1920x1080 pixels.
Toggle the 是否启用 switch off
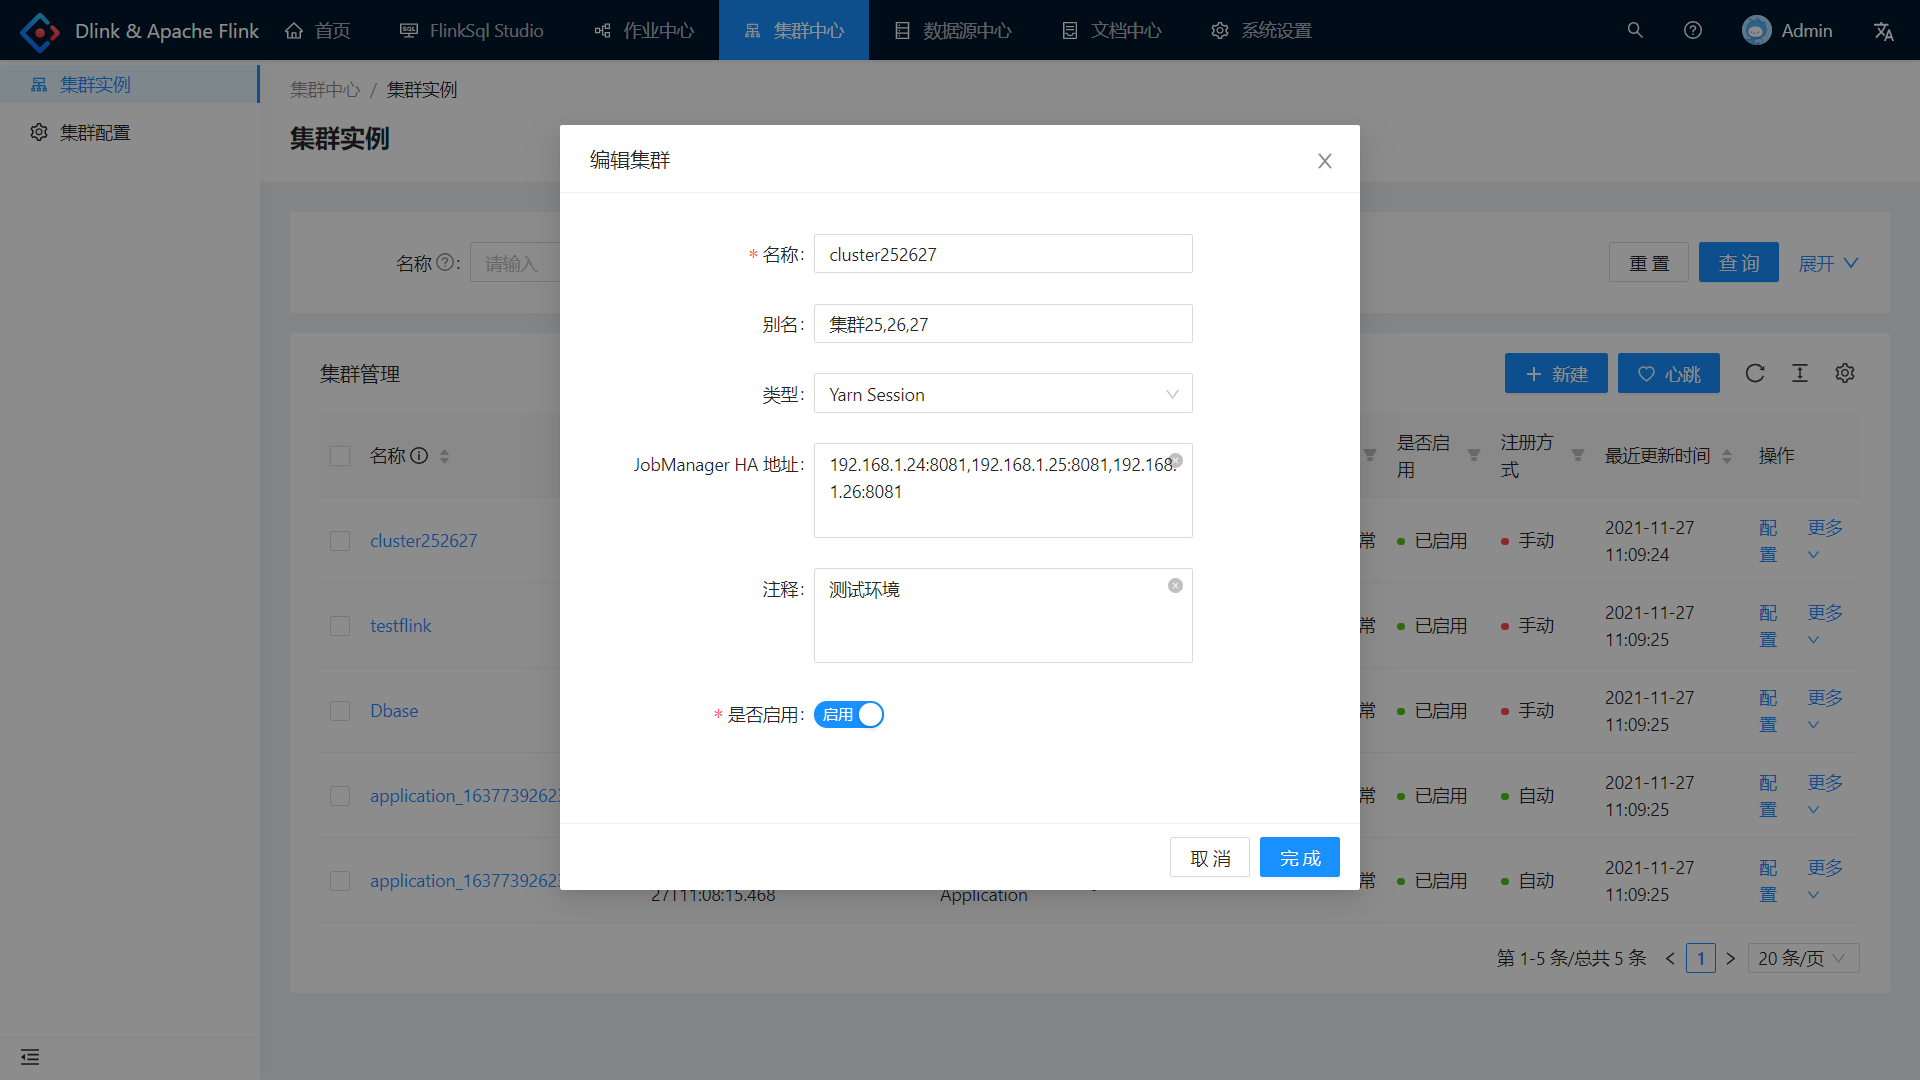point(849,714)
